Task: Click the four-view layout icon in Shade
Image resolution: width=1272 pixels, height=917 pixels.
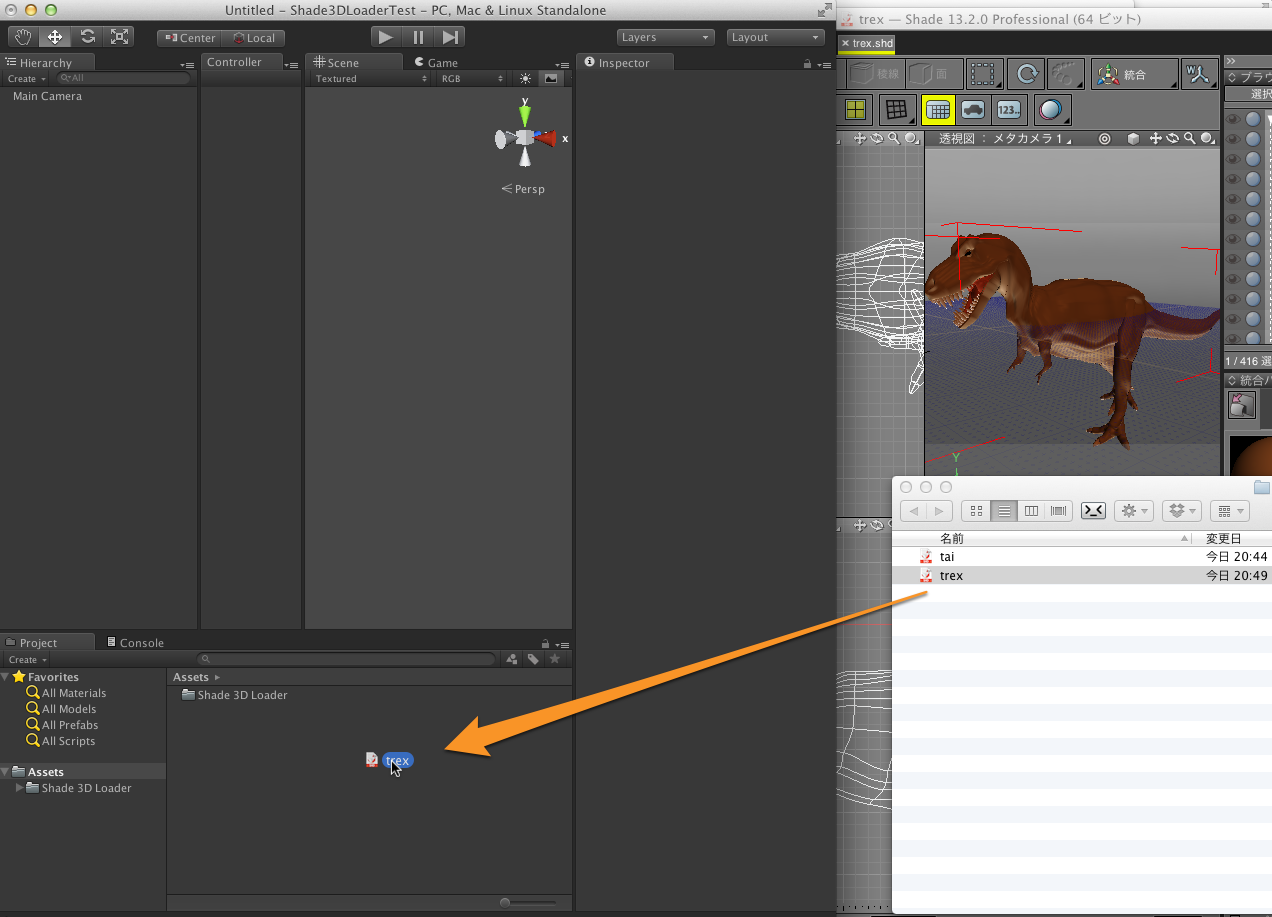Action: [x=856, y=110]
